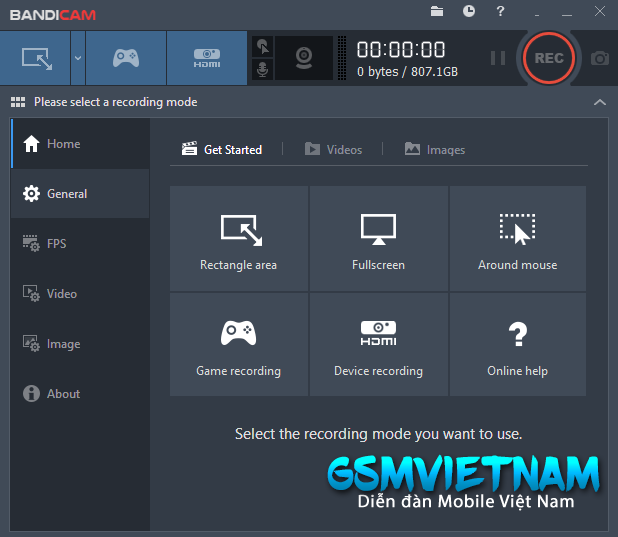The width and height of the screenshot is (618, 537).
Task: Toggle the webcam overlay icon
Action: (x=304, y=58)
